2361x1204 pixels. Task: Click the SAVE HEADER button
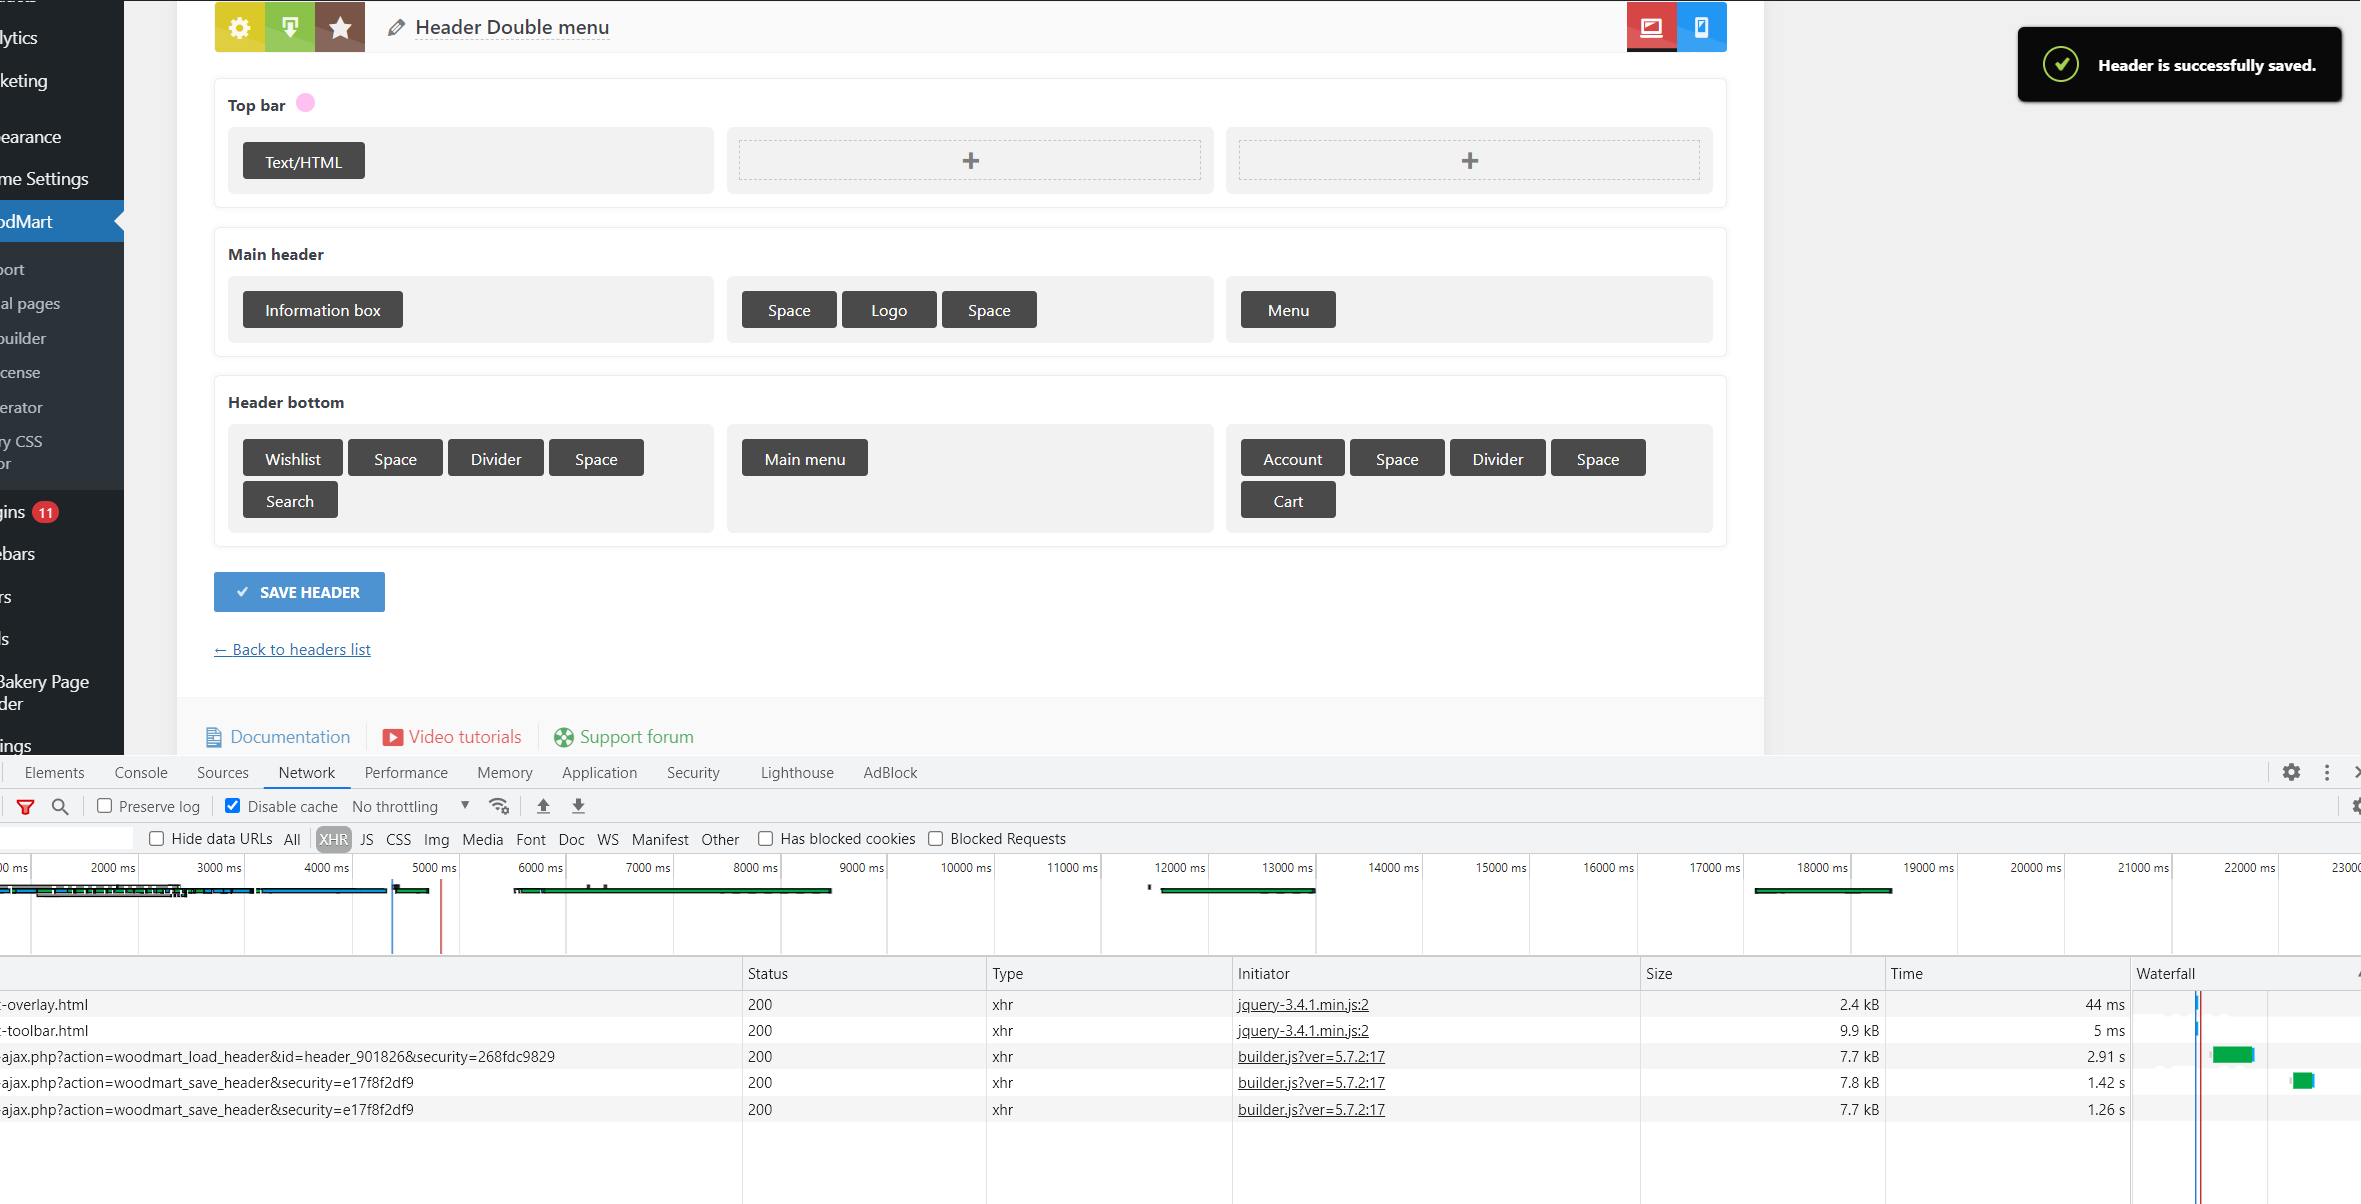pos(299,592)
